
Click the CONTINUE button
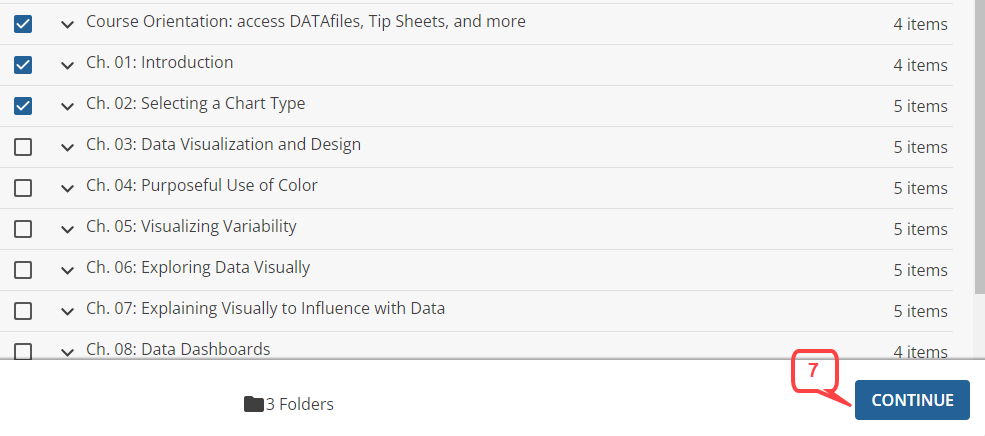point(912,400)
